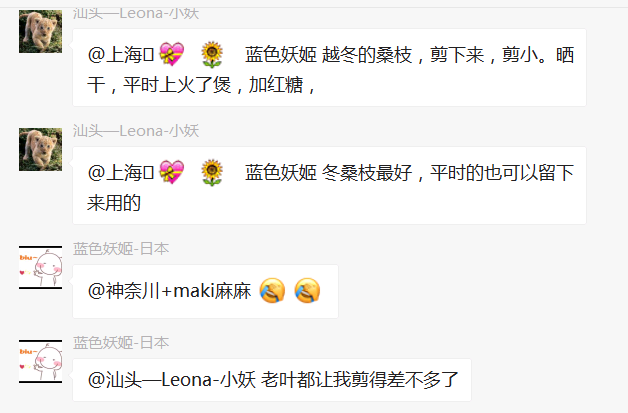Click the lion cub avatar beside the 越冬的桑枝 message
The image size is (628, 413).
point(40,32)
